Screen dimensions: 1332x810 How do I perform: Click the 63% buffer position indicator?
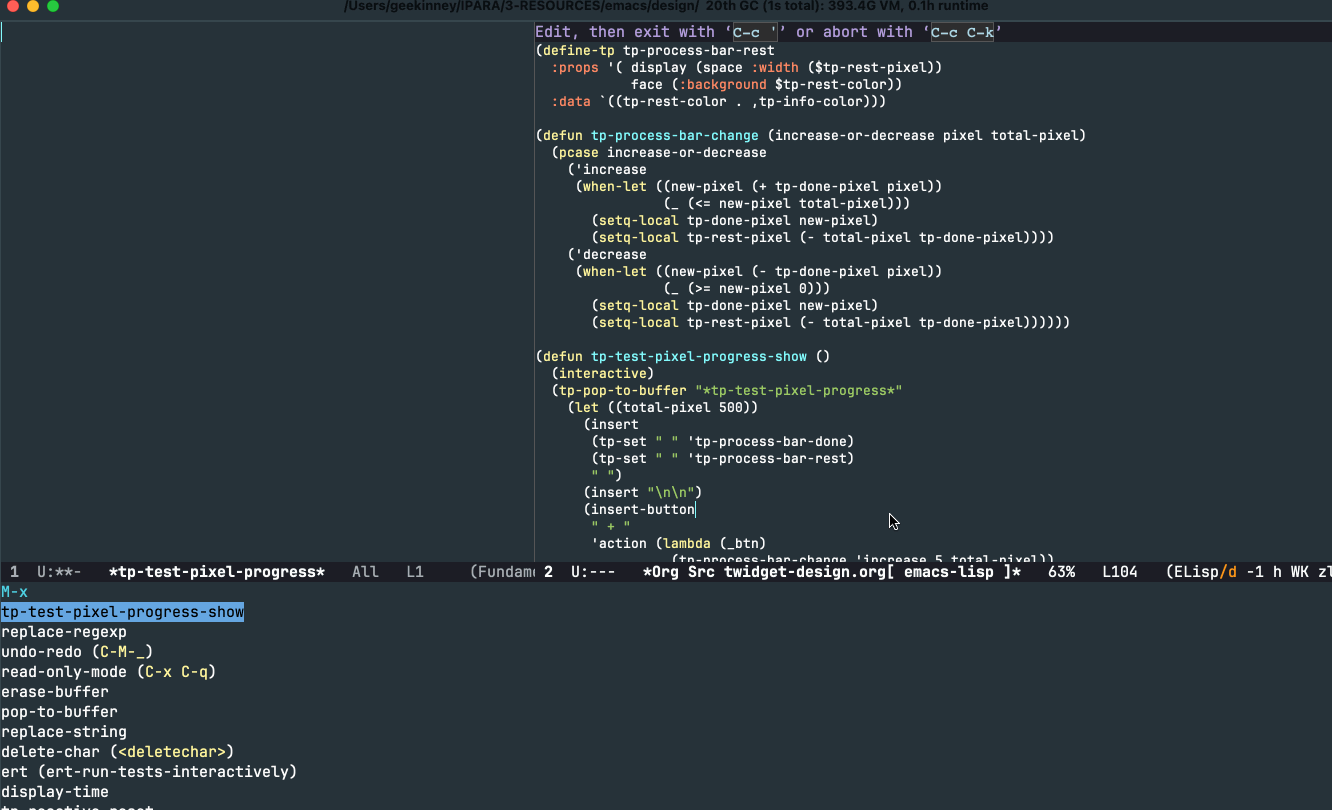1061,571
